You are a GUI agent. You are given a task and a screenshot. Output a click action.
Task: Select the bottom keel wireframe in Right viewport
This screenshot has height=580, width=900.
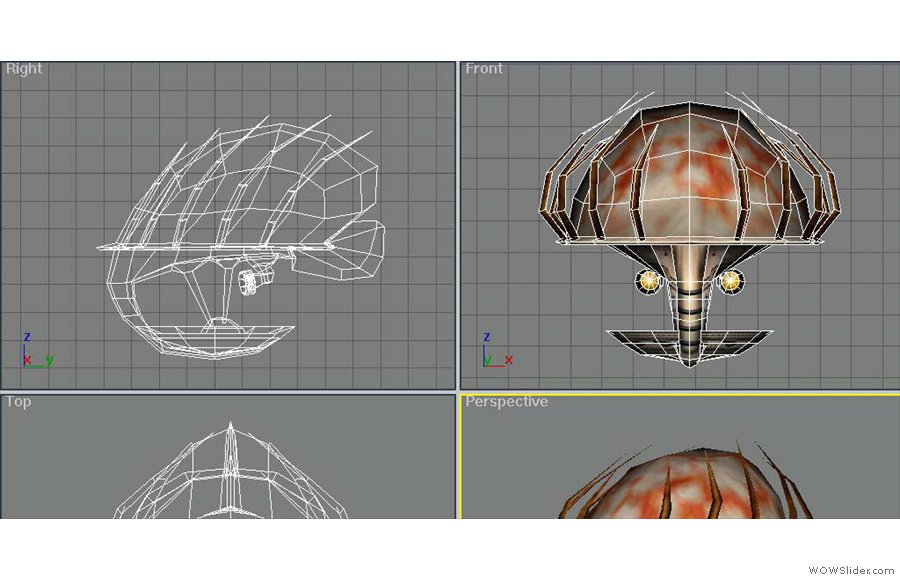218,340
